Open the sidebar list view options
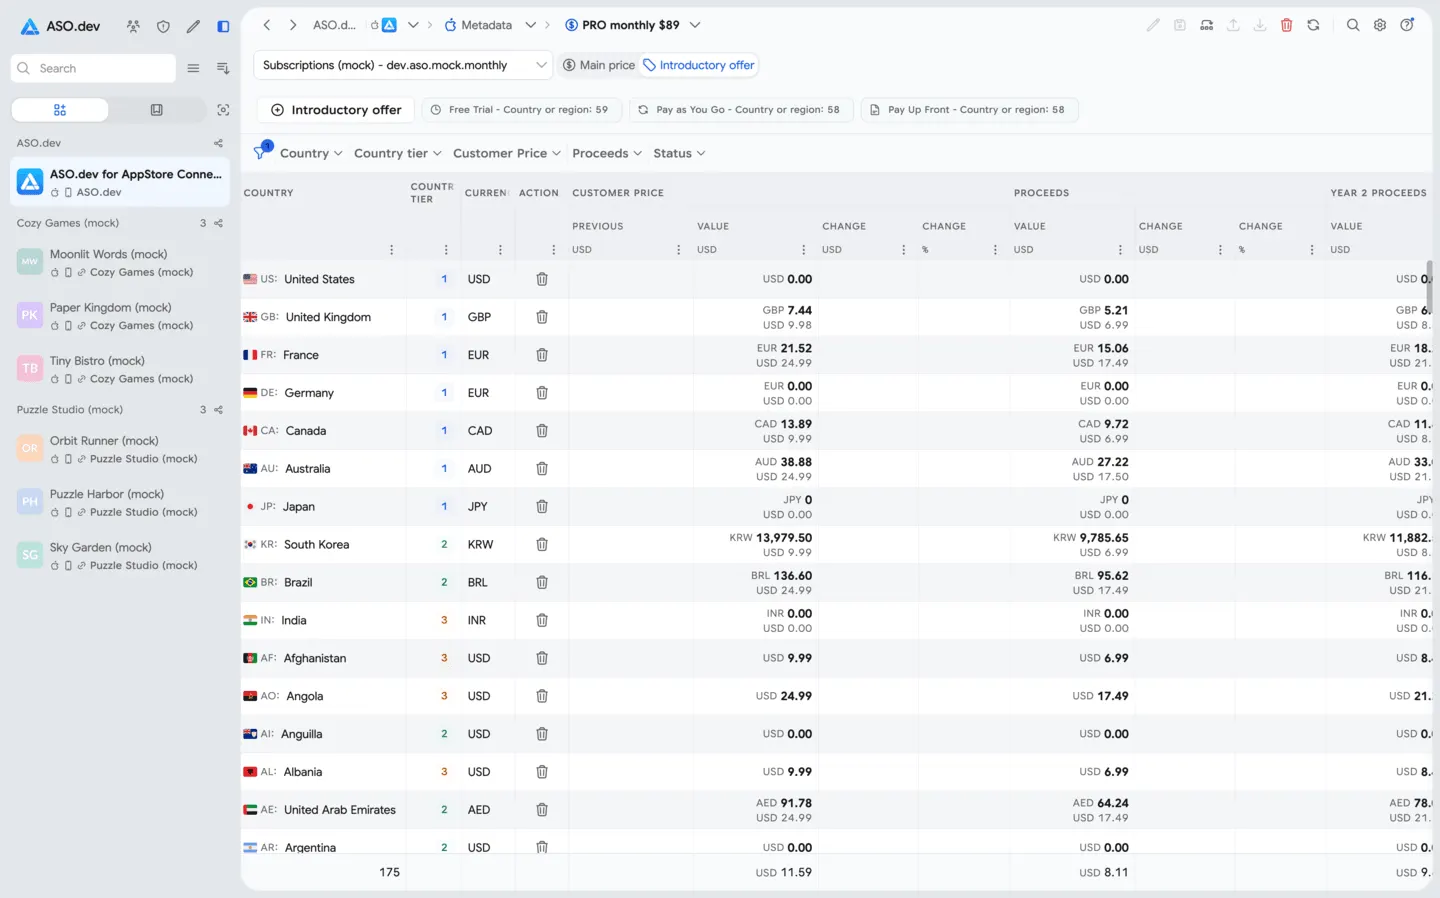Screen dimensions: 1440x898 (193, 68)
